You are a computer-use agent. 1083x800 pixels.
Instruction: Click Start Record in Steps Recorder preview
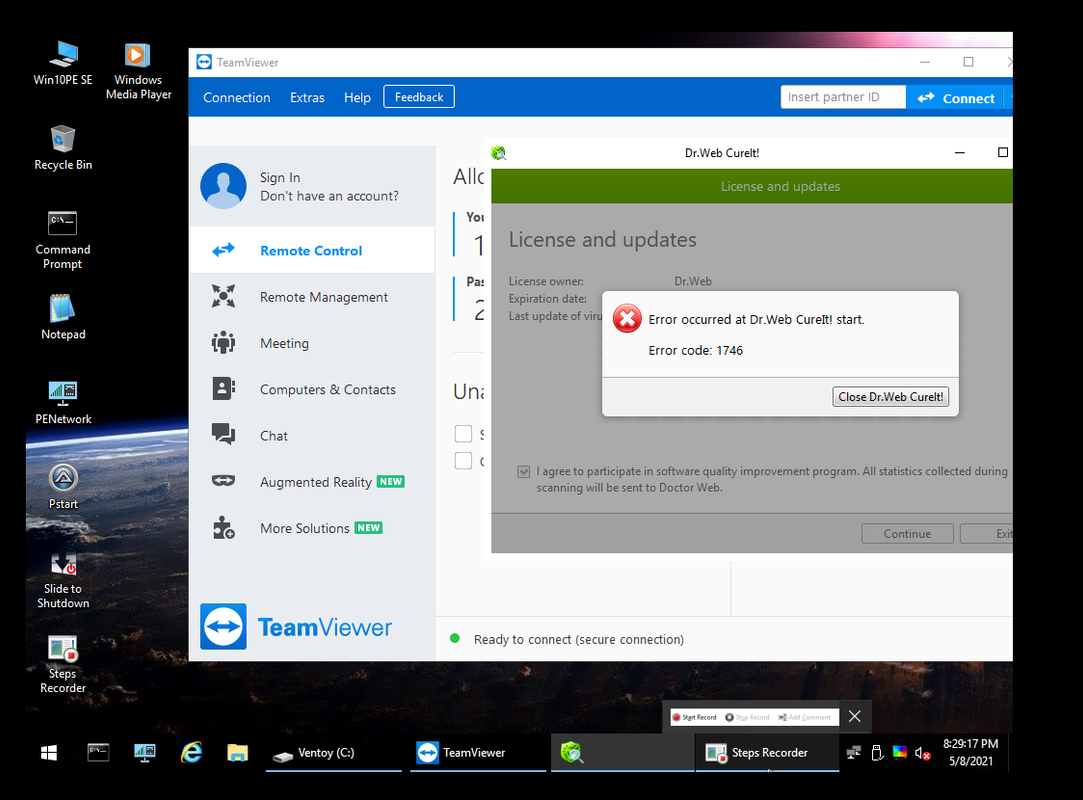[695, 717]
